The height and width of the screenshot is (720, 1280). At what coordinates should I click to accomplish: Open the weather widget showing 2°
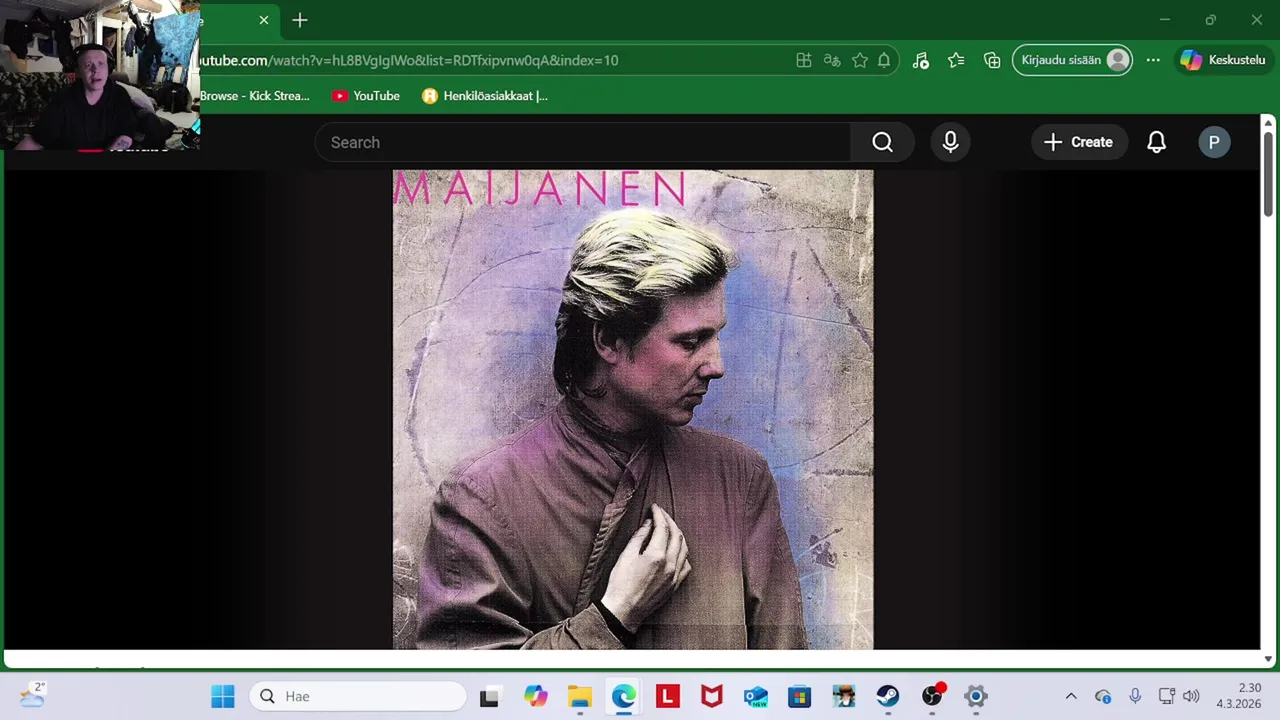[32, 695]
